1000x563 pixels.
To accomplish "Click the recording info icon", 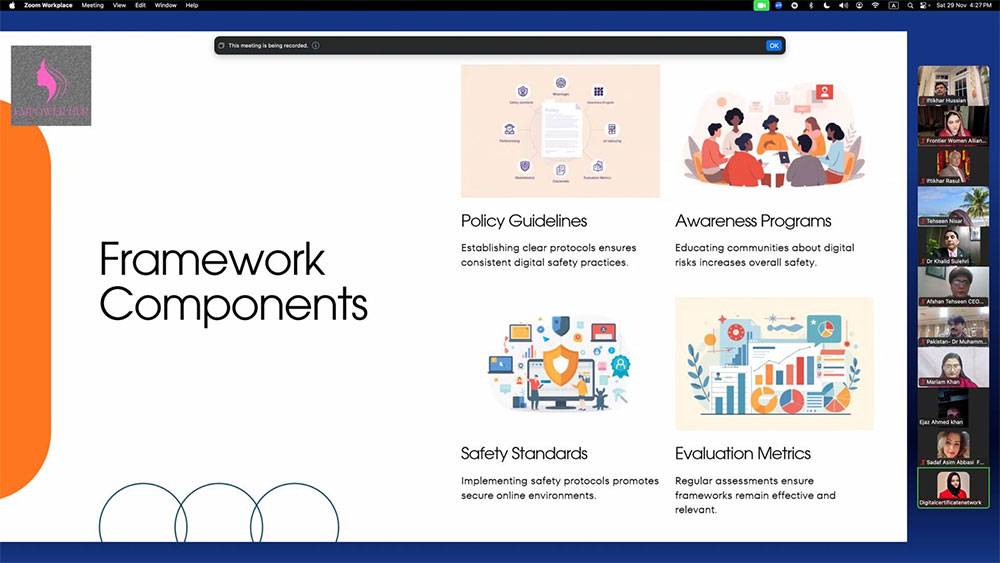I will click(316, 46).
